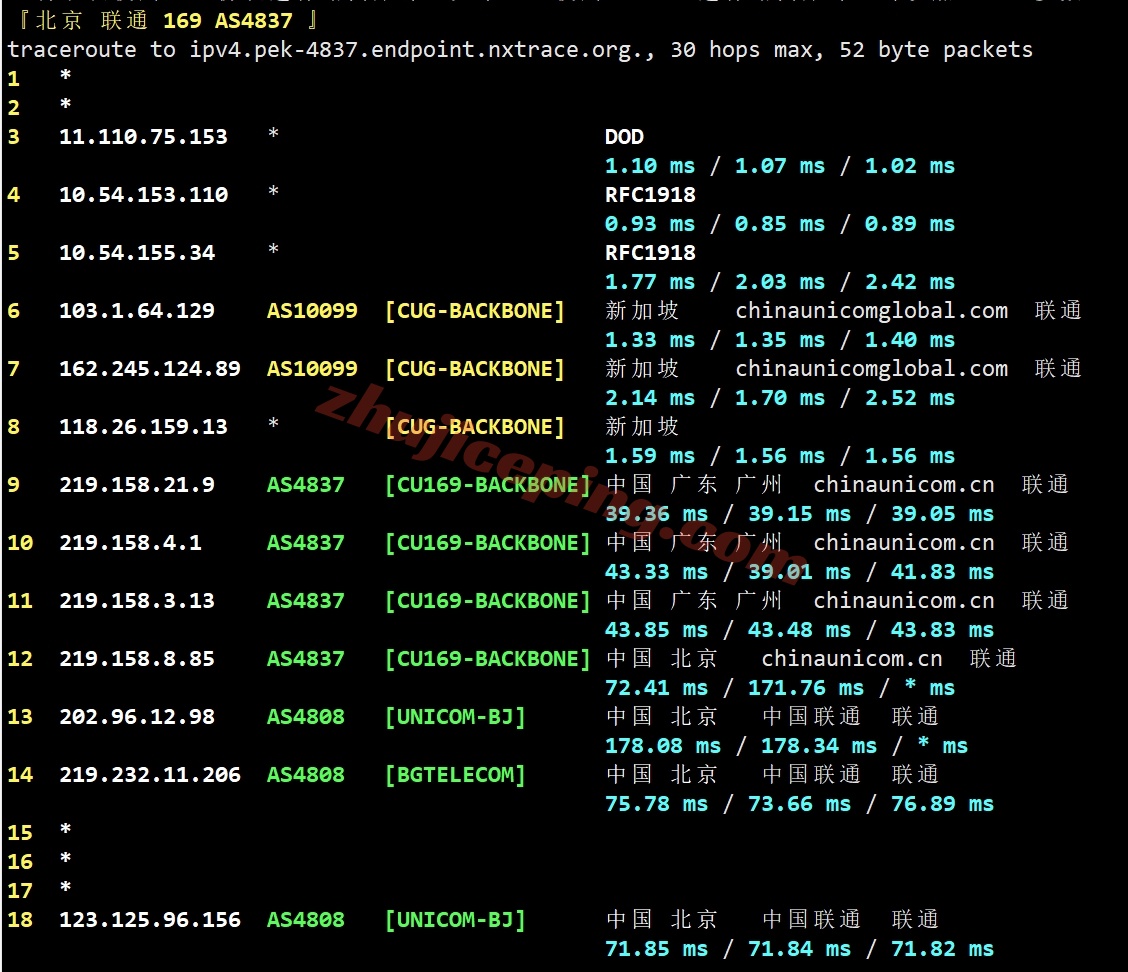
Task: Select the 2.03 ms latency value
Action: pos(780,282)
